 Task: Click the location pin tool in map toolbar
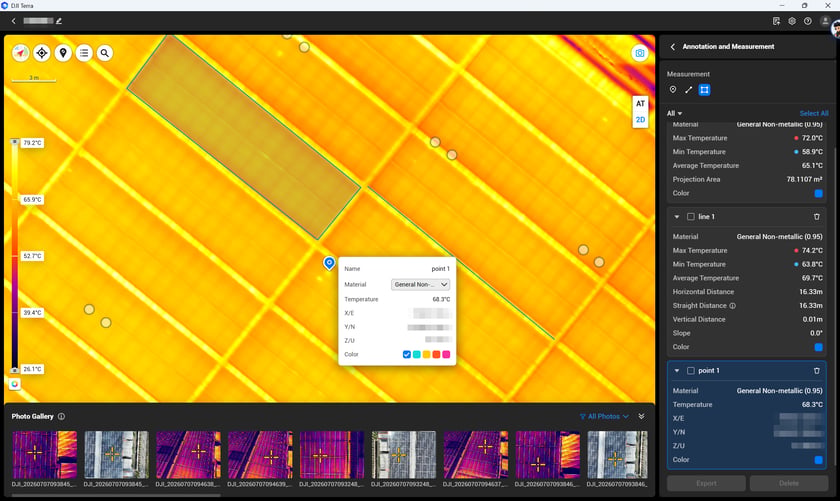point(63,53)
